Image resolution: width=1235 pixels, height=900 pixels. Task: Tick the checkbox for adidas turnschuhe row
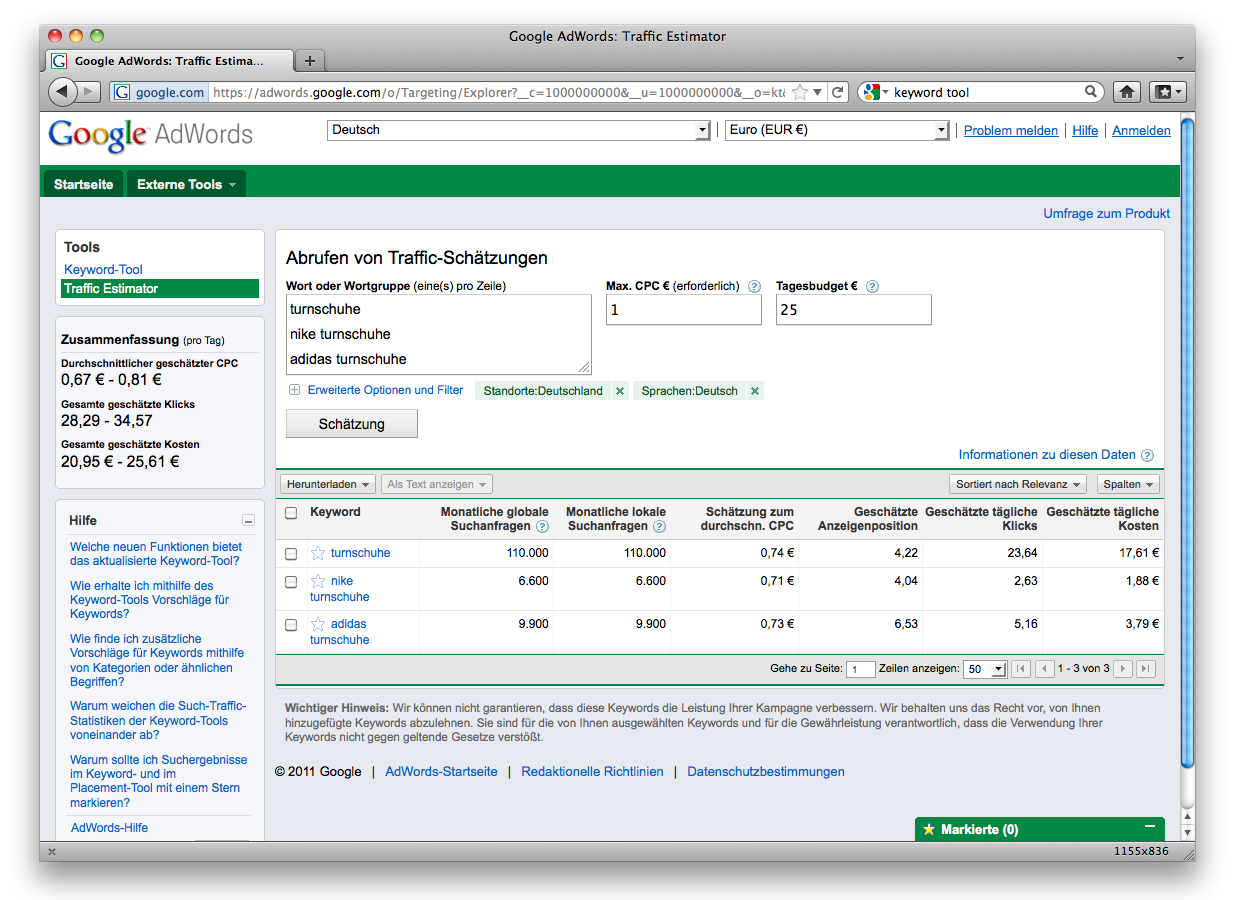coord(291,625)
